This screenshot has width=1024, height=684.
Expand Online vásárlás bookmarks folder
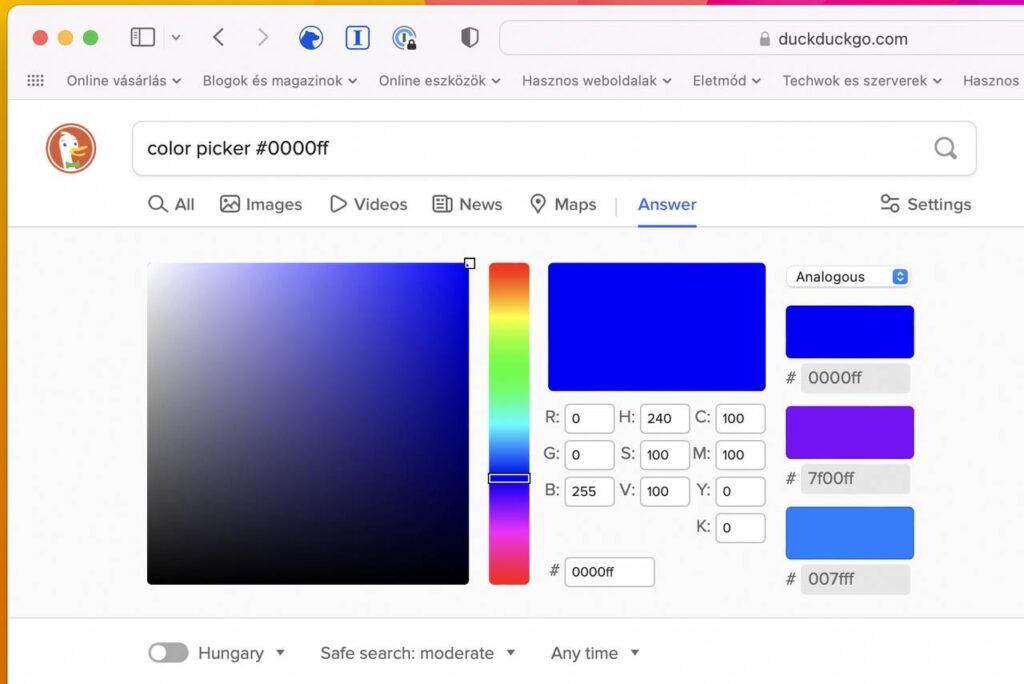tap(124, 80)
